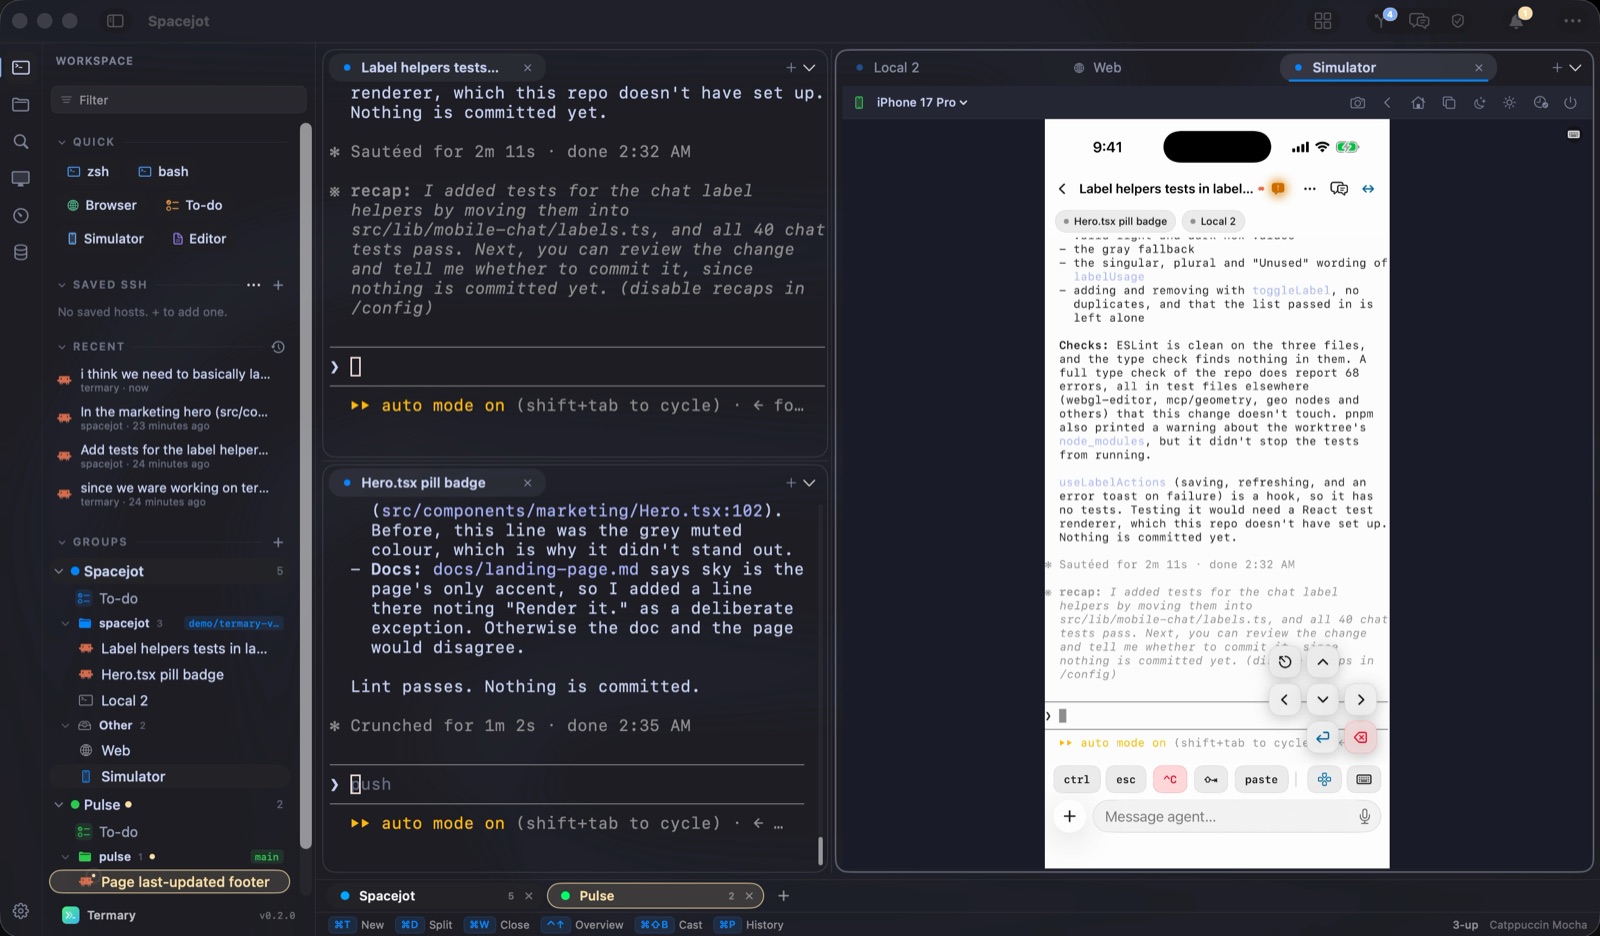Open settings gear at sidebar bottom
The image size is (1600, 936).
(x=21, y=911)
